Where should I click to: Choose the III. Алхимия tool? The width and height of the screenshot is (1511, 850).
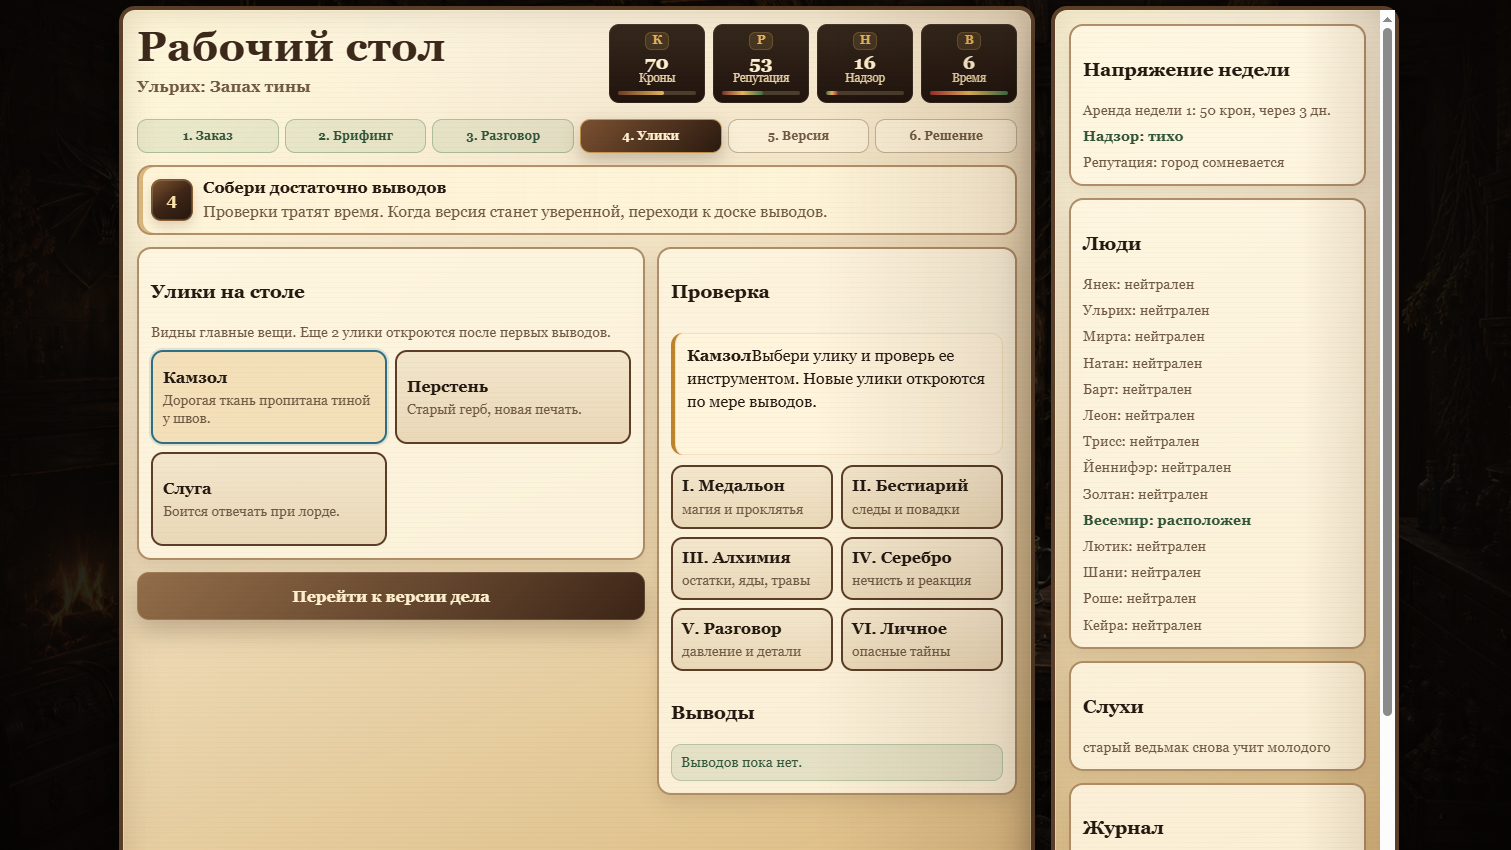tap(752, 569)
